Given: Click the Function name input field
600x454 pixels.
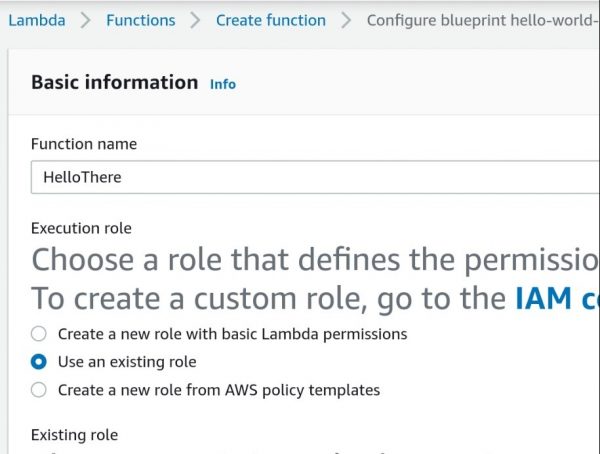Looking at the screenshot, I should [315, 177].
